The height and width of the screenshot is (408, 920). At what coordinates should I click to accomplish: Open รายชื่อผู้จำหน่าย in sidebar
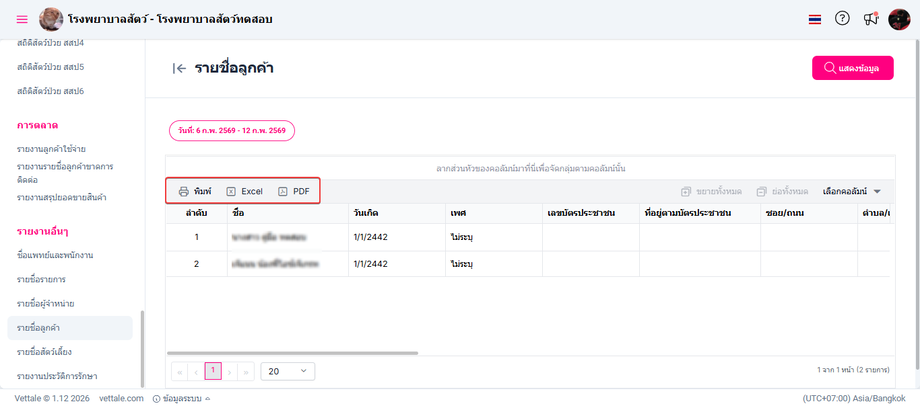46,304
